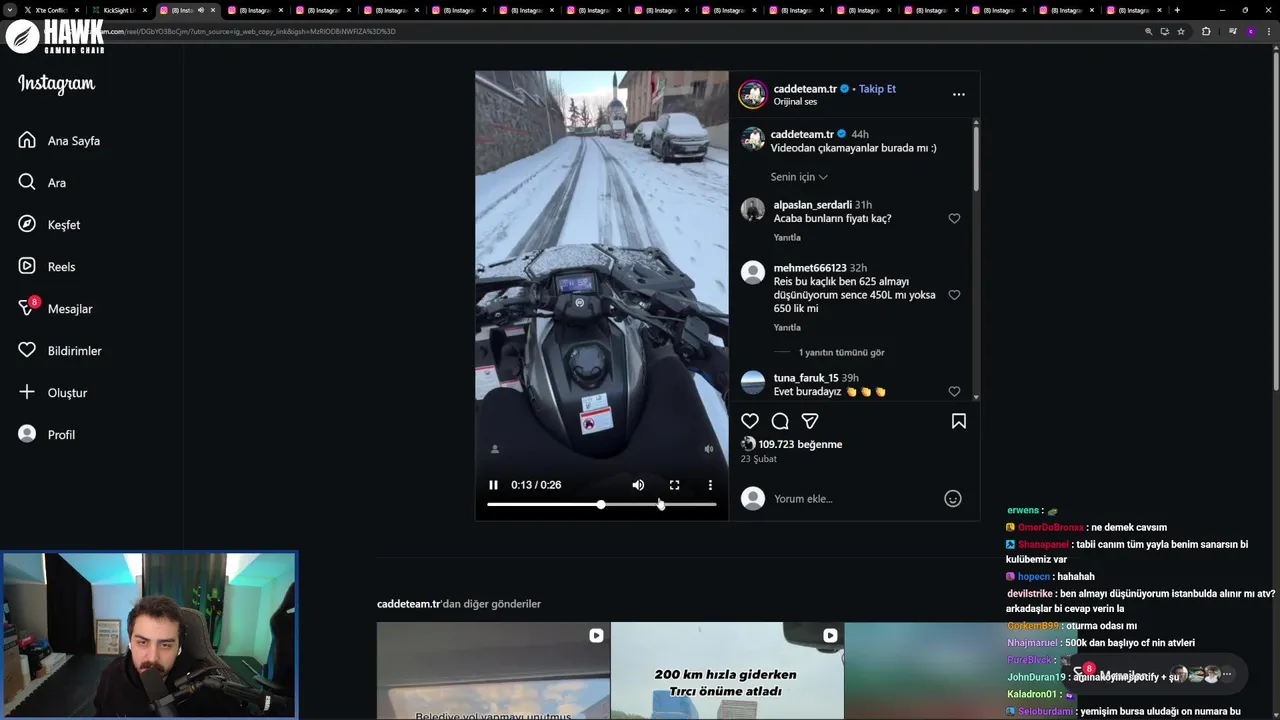This screenshot has height=720, width=1280.
Task: Click the comment bubble icon under the post
Action: pos(780,421)
